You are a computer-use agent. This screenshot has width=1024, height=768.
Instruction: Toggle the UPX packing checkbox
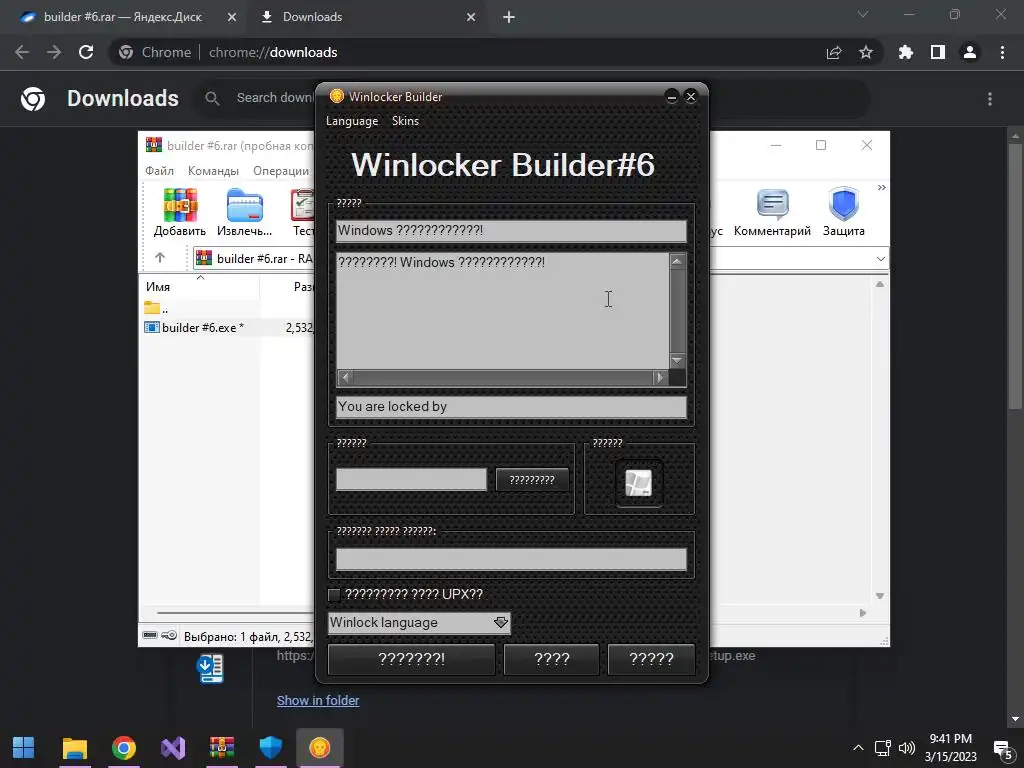point(334,594)
